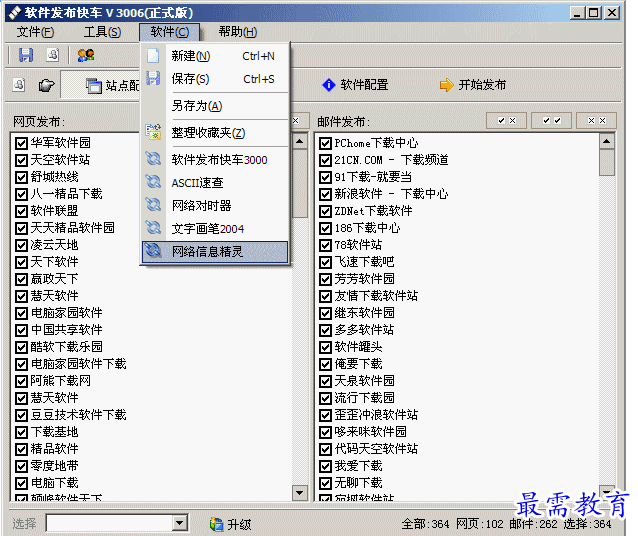Click the 开始发布 button
The image size is (638, 536).
pyautogui.click(x=473, y=85)
